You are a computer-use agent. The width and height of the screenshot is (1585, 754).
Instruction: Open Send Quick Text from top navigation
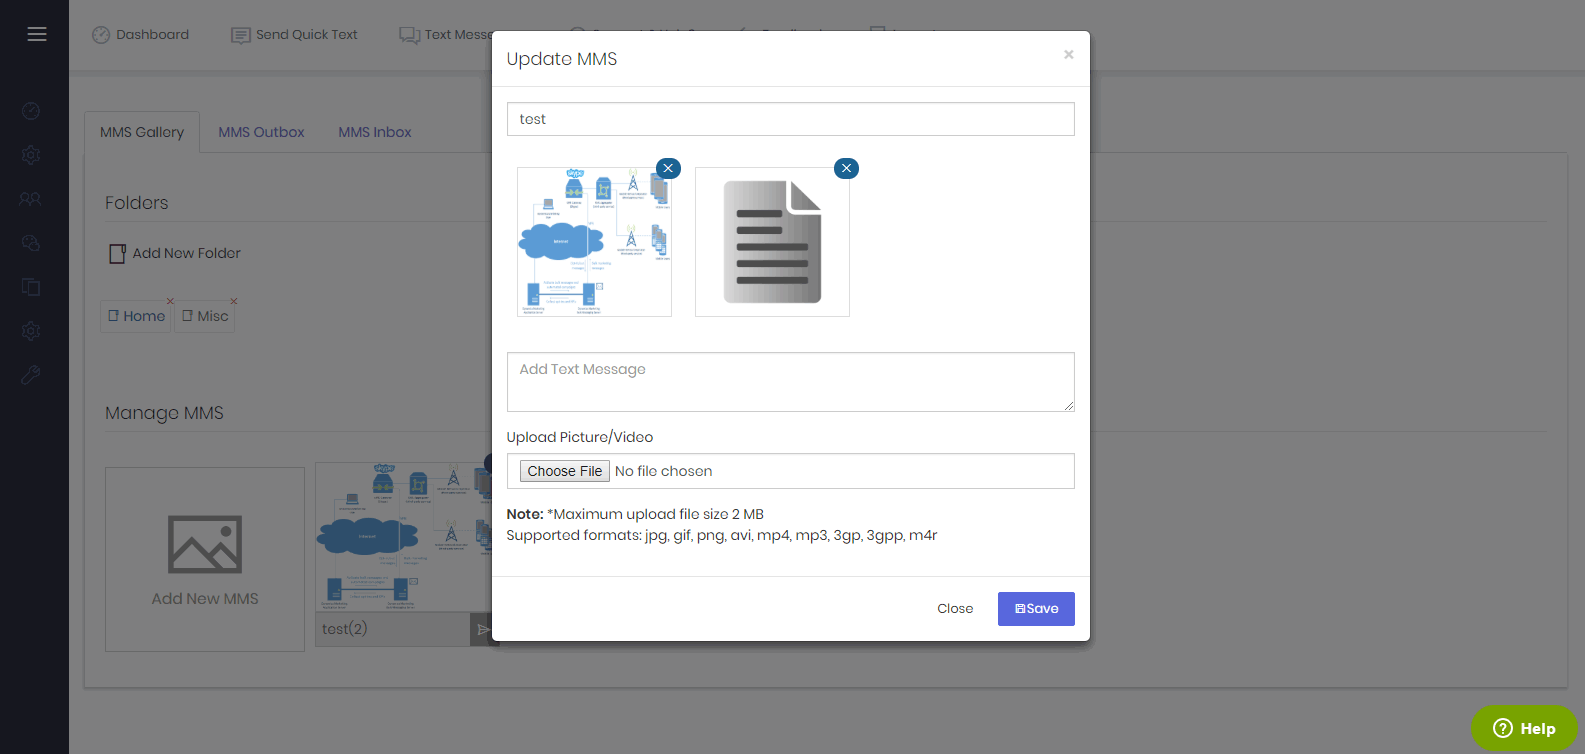pos(295,35)
